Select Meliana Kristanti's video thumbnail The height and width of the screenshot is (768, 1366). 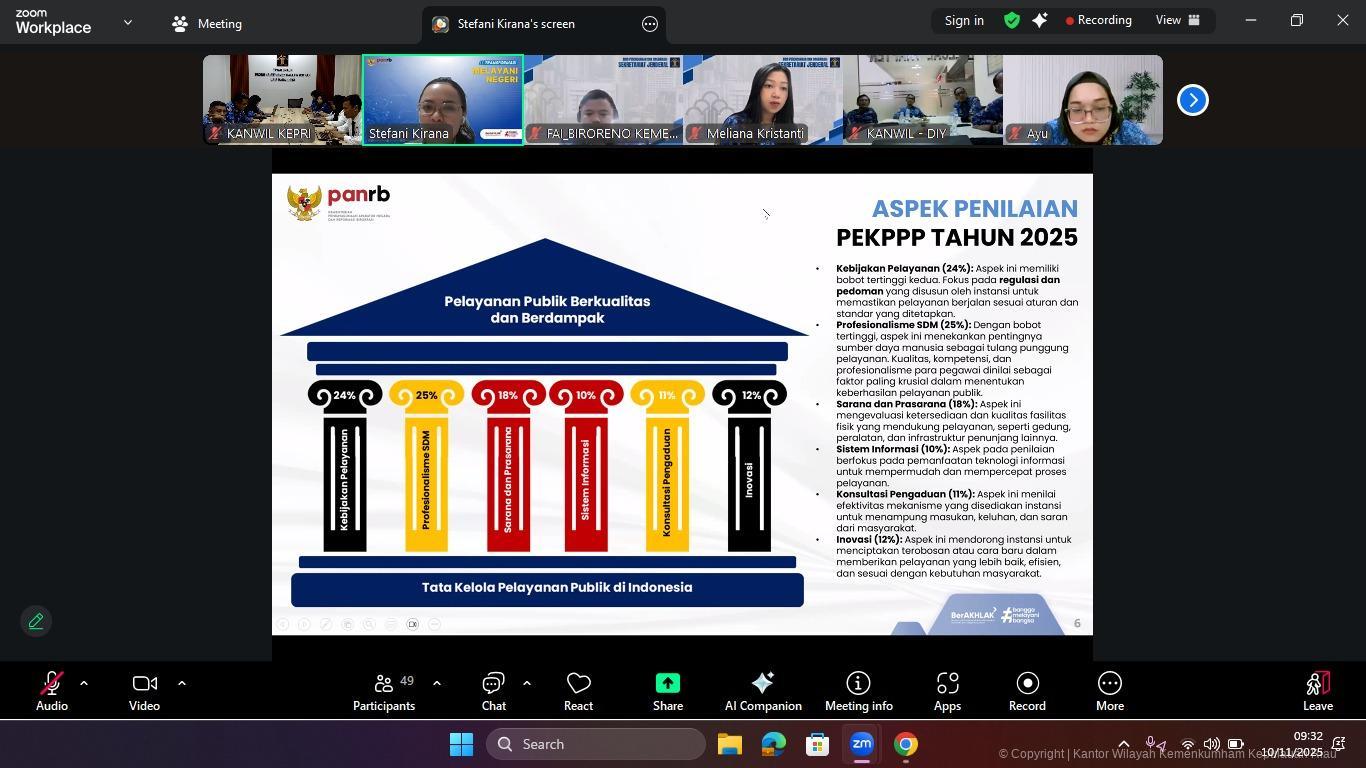(762, 100)
